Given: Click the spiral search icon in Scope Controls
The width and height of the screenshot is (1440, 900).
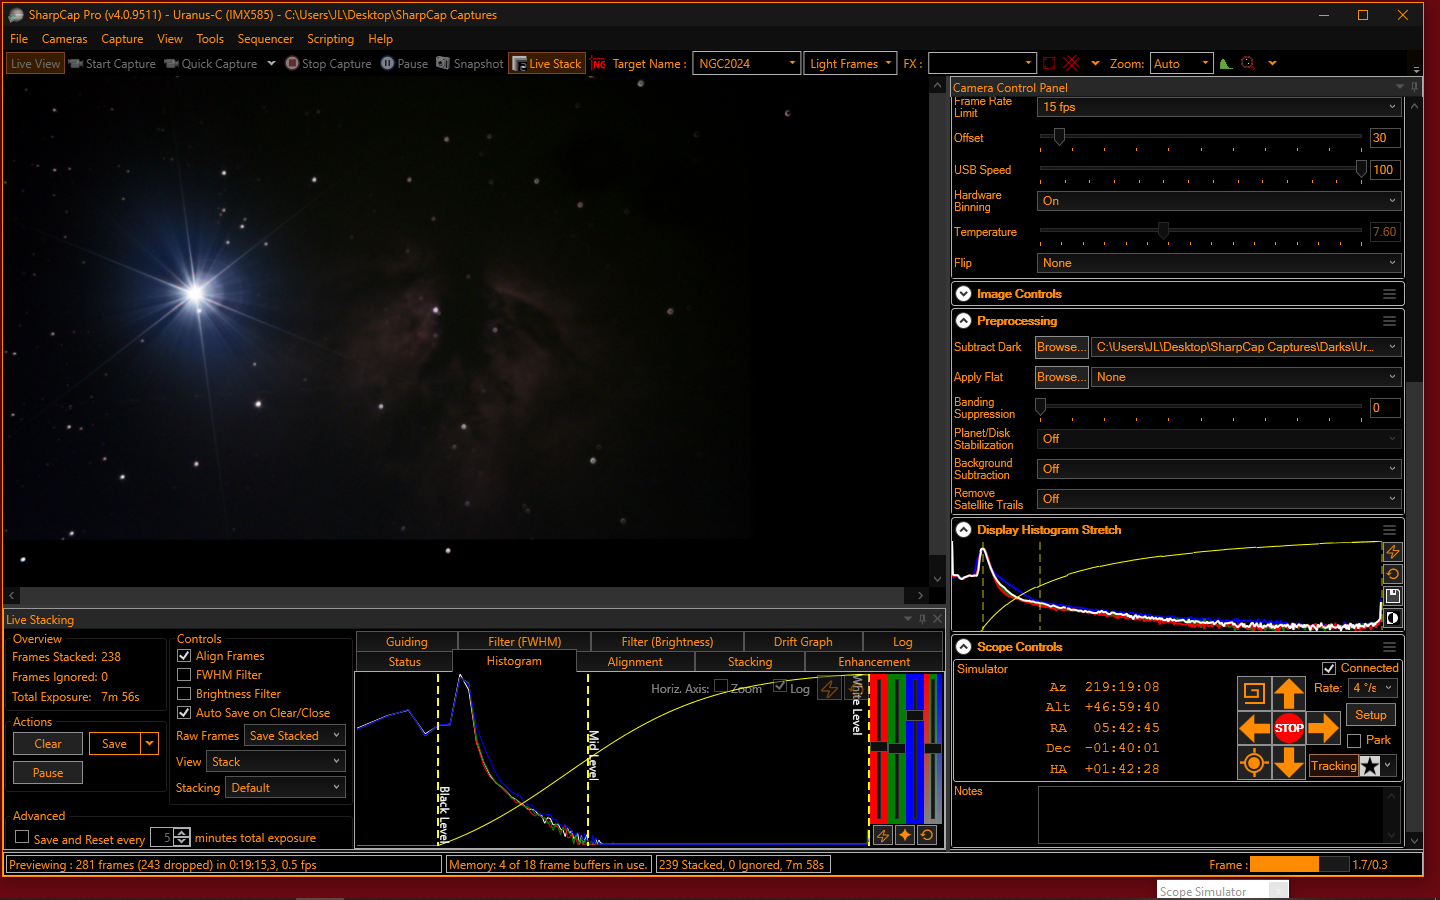Looking at the screenshot, I should click(x=1254, y=693).
